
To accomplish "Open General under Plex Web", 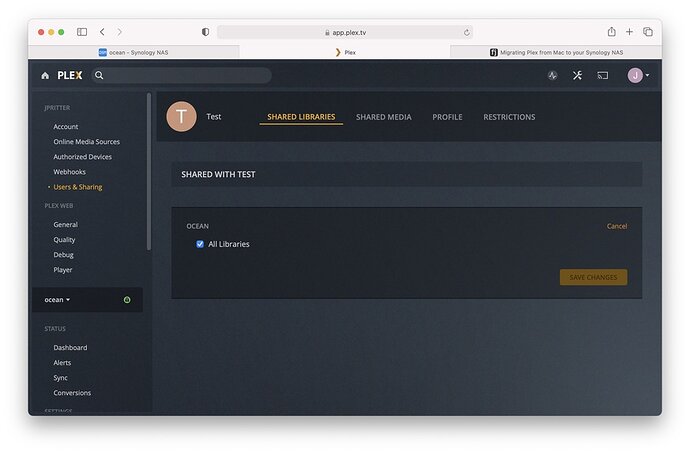I will point(66,224).
